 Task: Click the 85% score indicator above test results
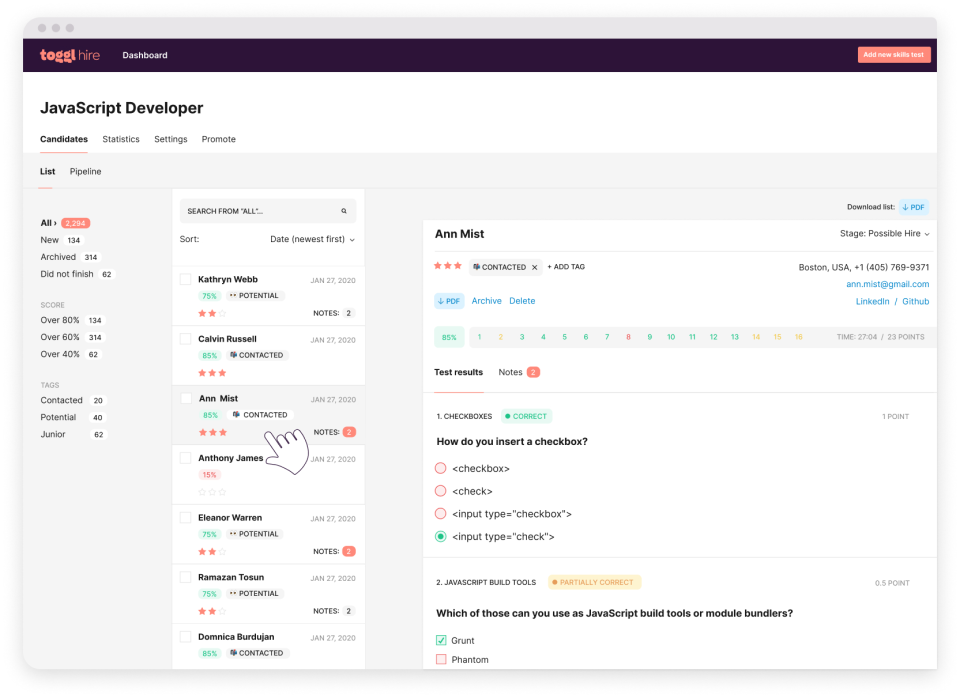(449, 337)
